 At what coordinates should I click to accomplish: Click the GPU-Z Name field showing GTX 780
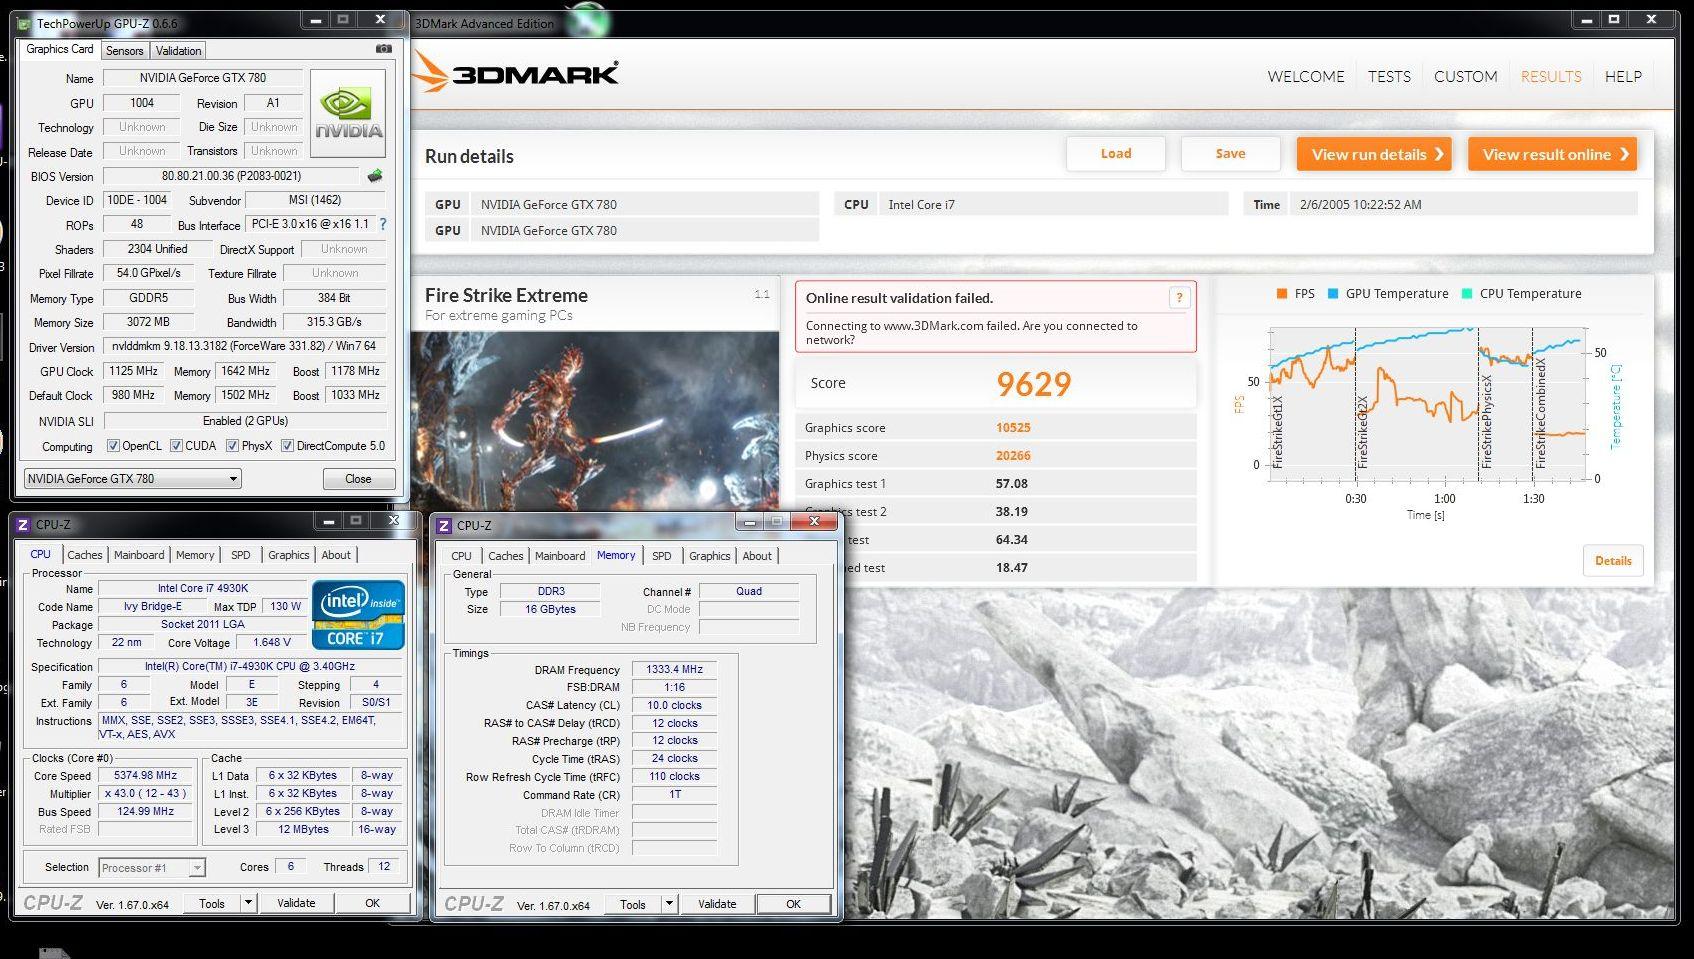pyautogui.click(x=203, y=78)
